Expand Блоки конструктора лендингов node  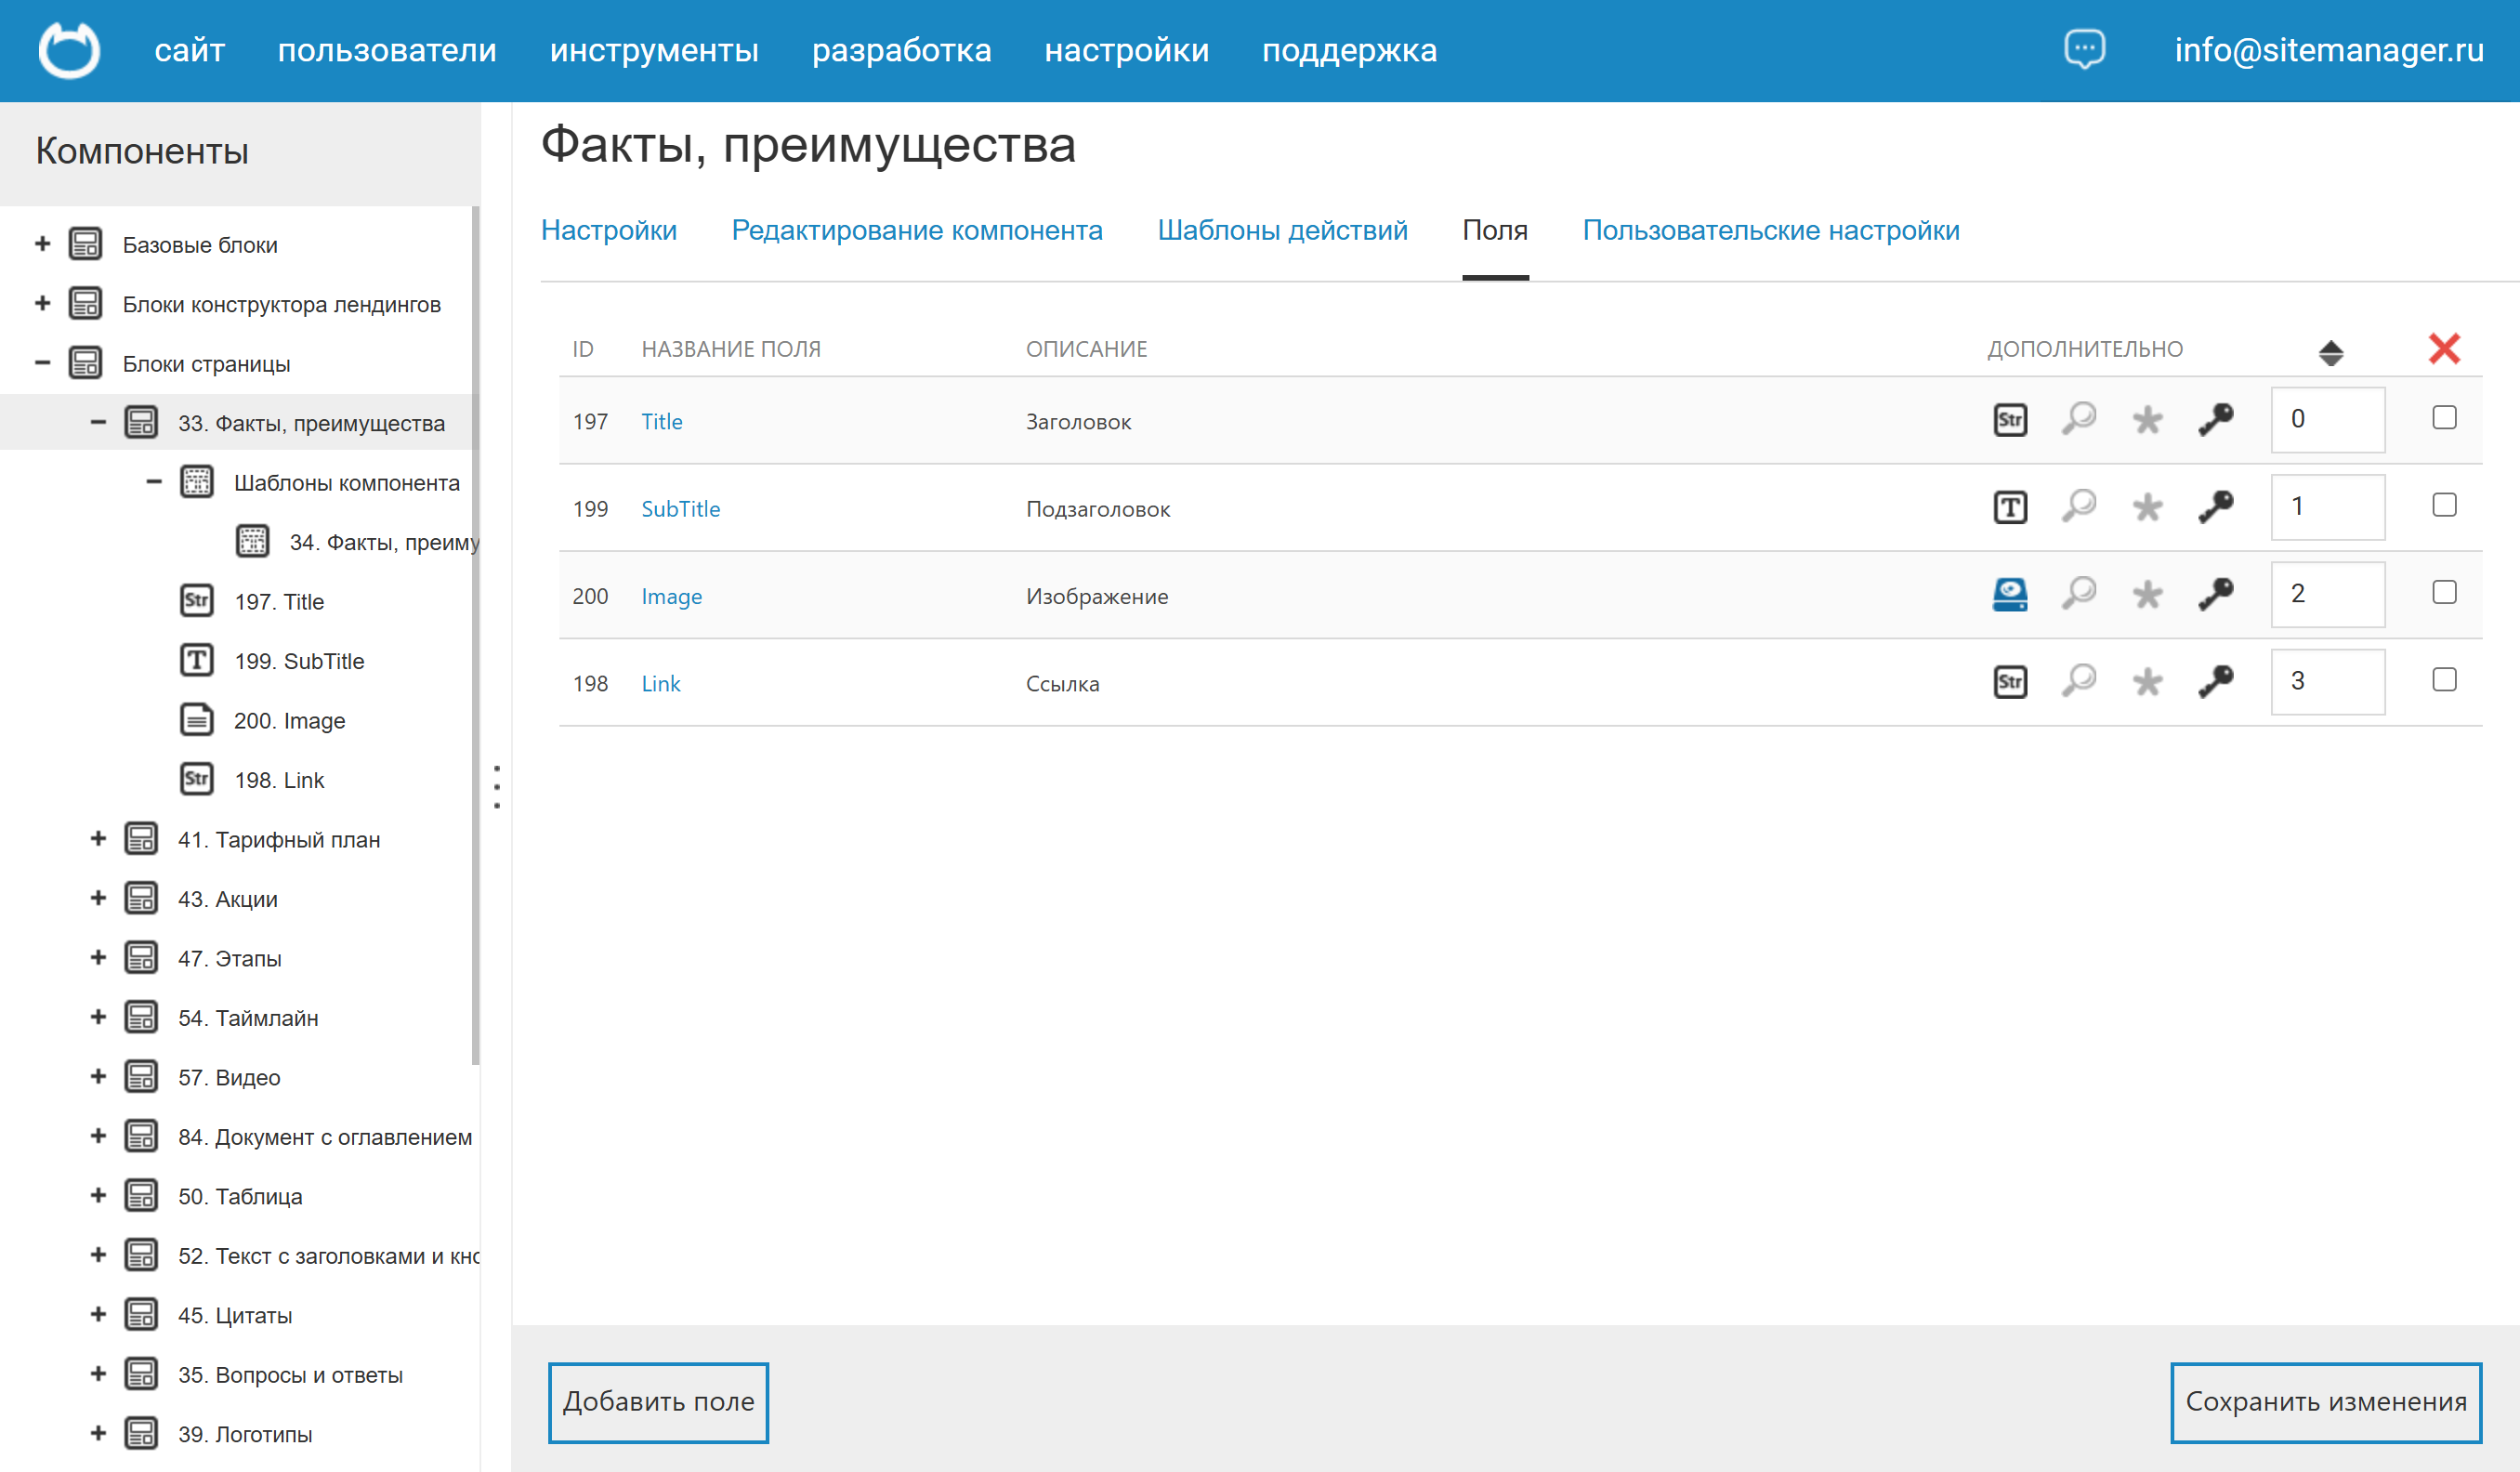(42, 303)
